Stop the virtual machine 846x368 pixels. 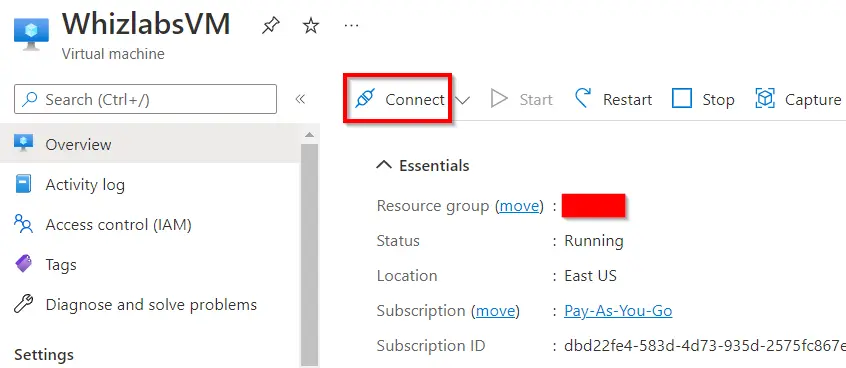(703, 99)
